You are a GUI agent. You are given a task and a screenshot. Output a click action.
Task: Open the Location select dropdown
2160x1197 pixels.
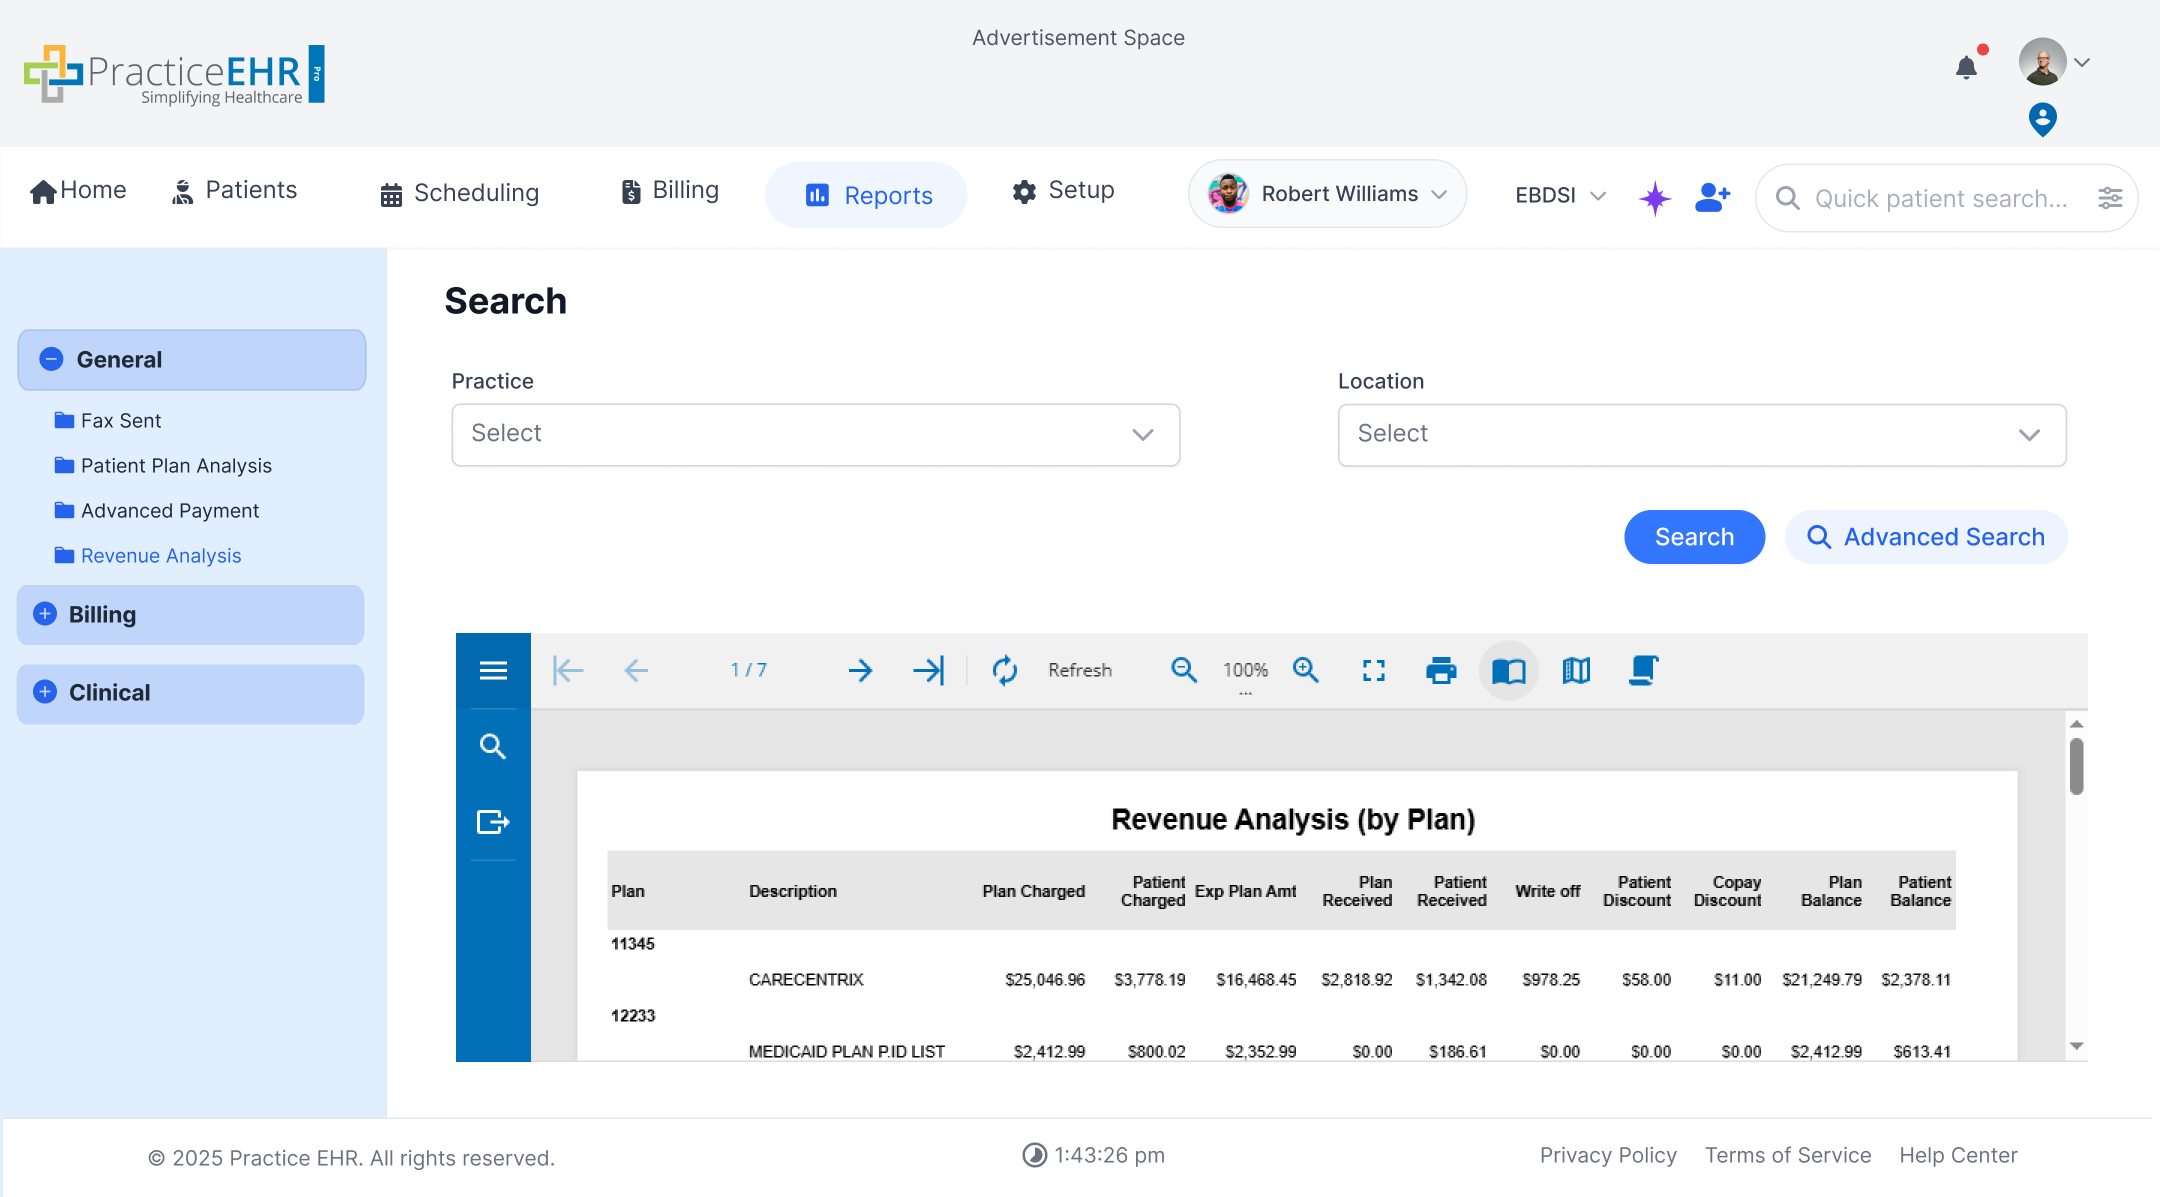[1701, 434]
